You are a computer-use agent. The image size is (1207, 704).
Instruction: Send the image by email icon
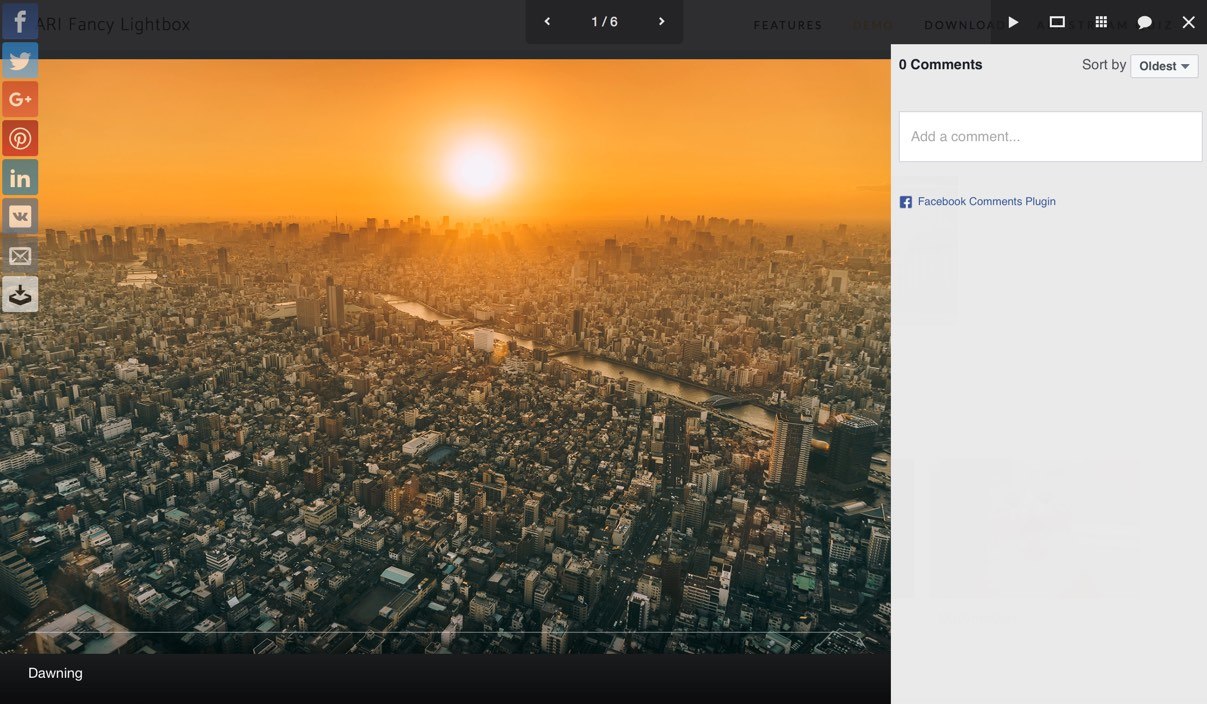coord(20,255)
